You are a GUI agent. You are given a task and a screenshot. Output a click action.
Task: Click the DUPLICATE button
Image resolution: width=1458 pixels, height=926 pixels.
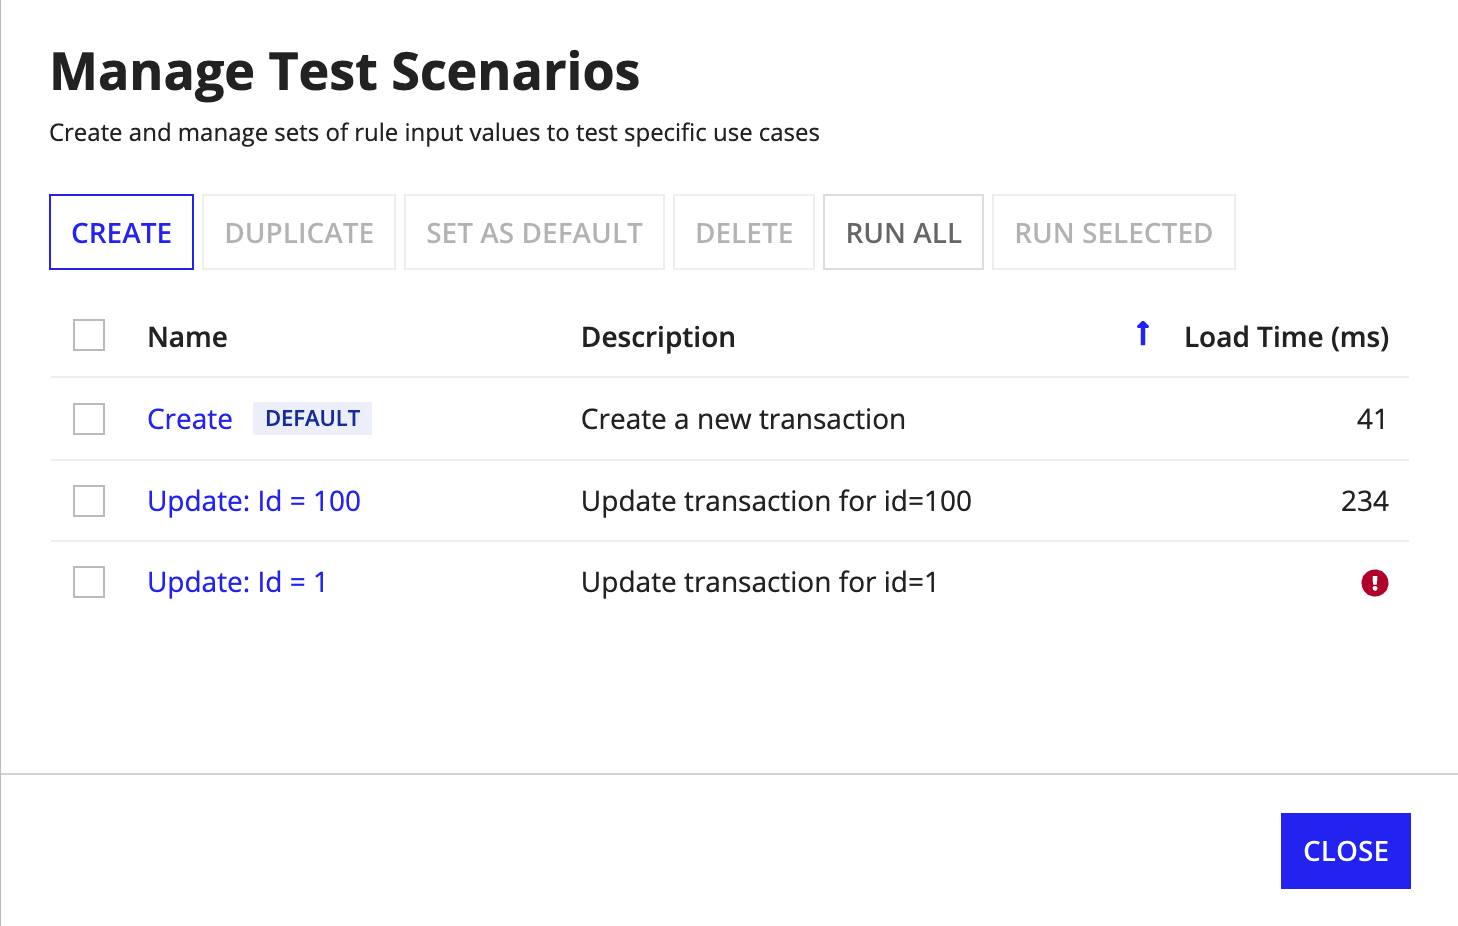[x=299, y=232]
